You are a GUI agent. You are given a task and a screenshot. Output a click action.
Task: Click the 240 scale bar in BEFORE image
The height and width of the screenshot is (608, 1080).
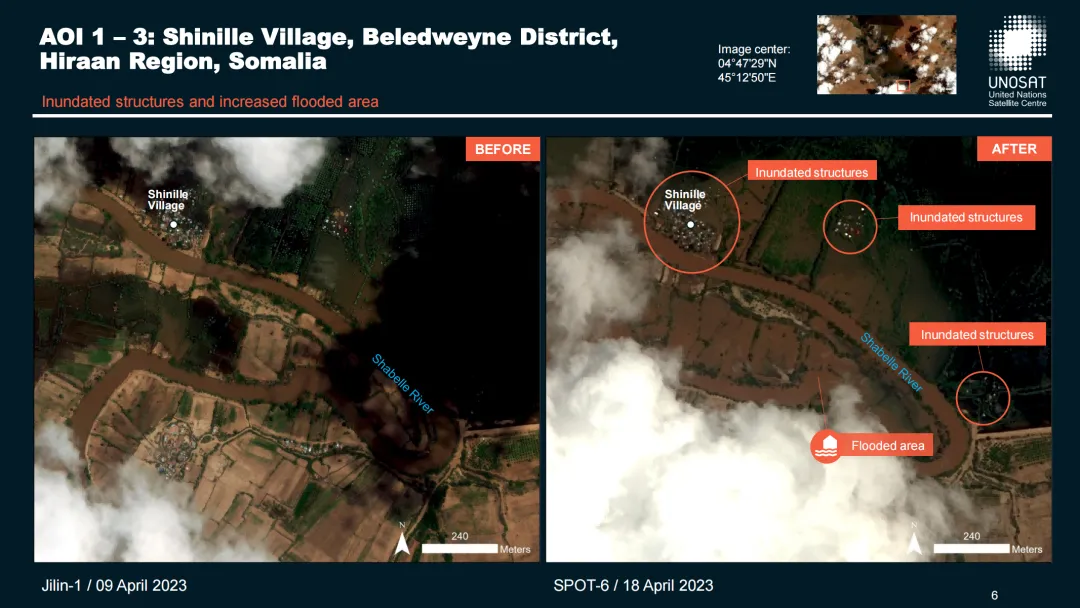[x=459, y=549]
